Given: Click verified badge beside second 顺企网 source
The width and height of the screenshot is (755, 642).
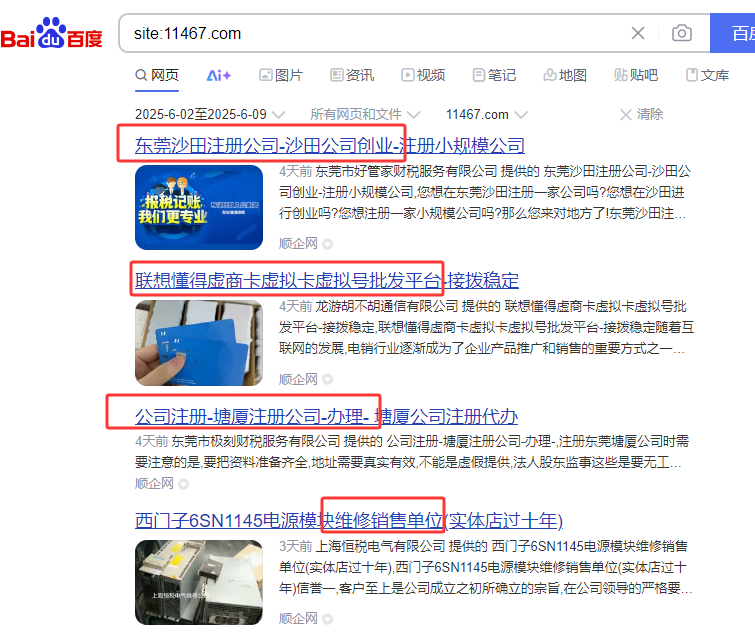Looking at the screenshot, I should click(327, 380).
